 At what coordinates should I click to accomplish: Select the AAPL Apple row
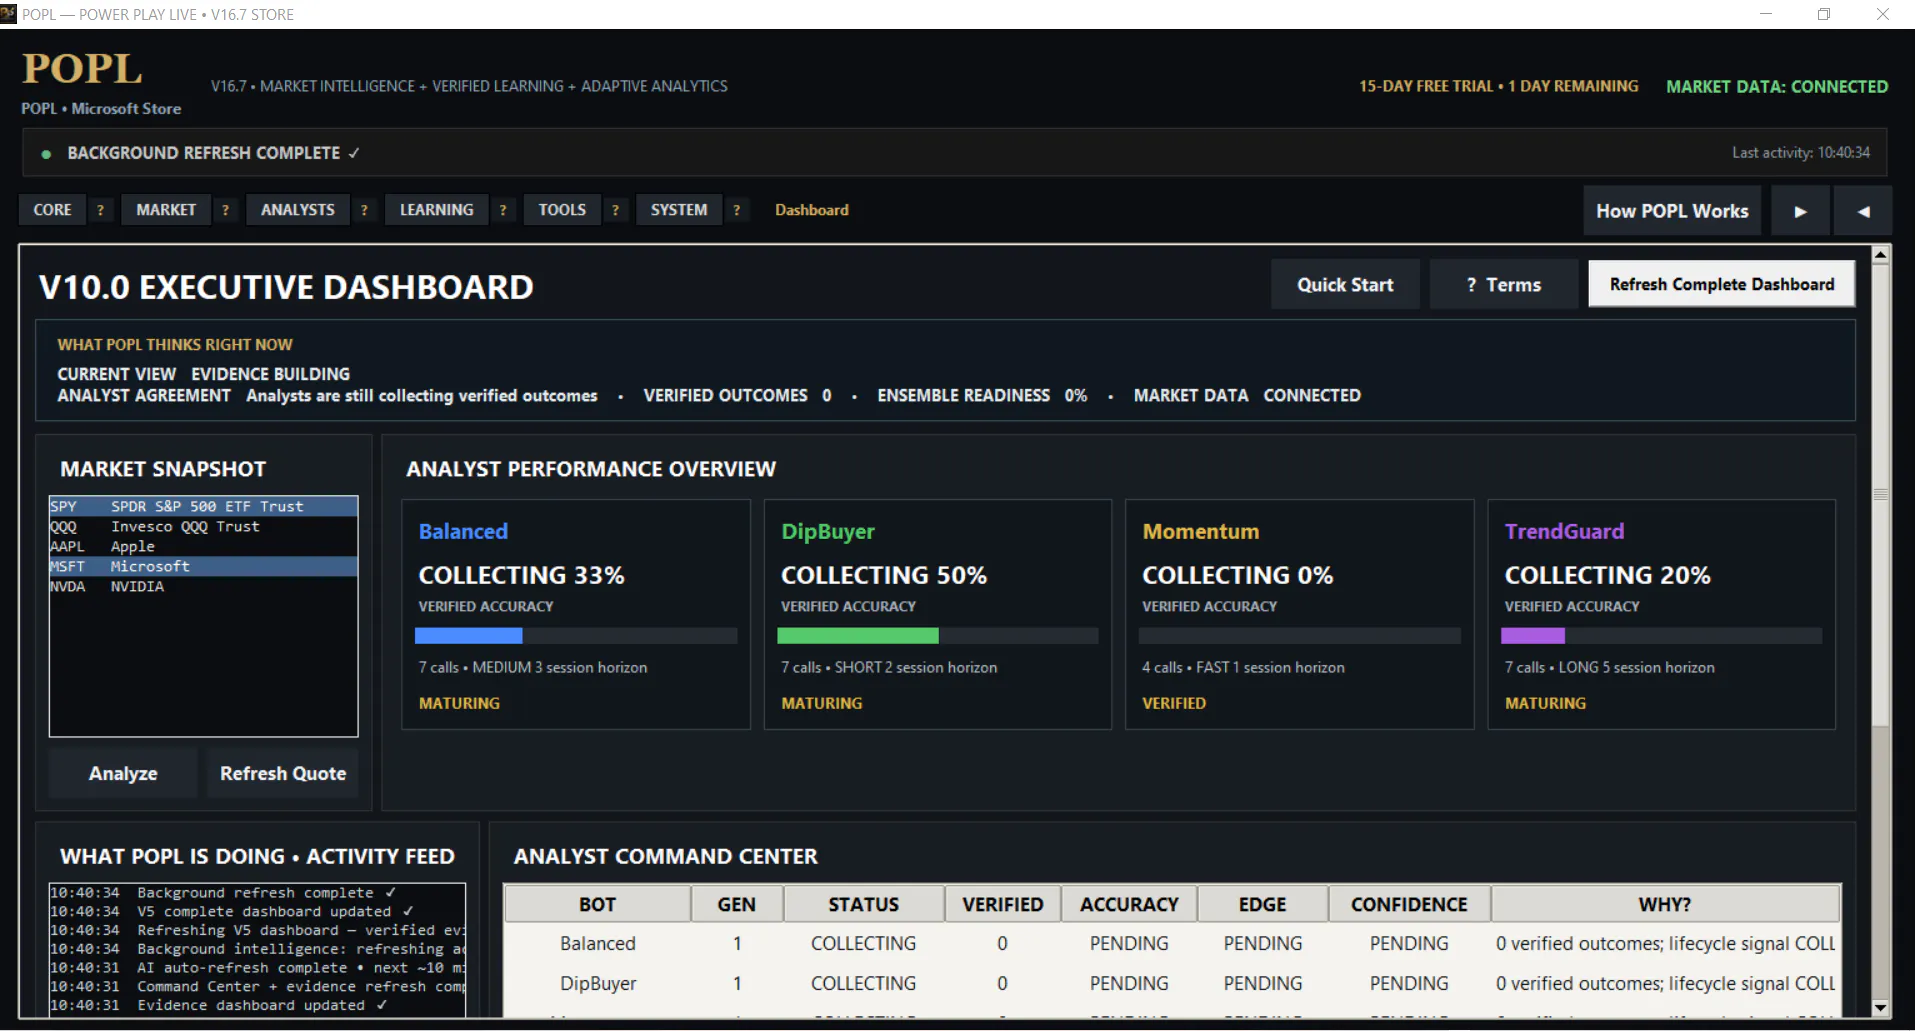click(x=203, y=546)
